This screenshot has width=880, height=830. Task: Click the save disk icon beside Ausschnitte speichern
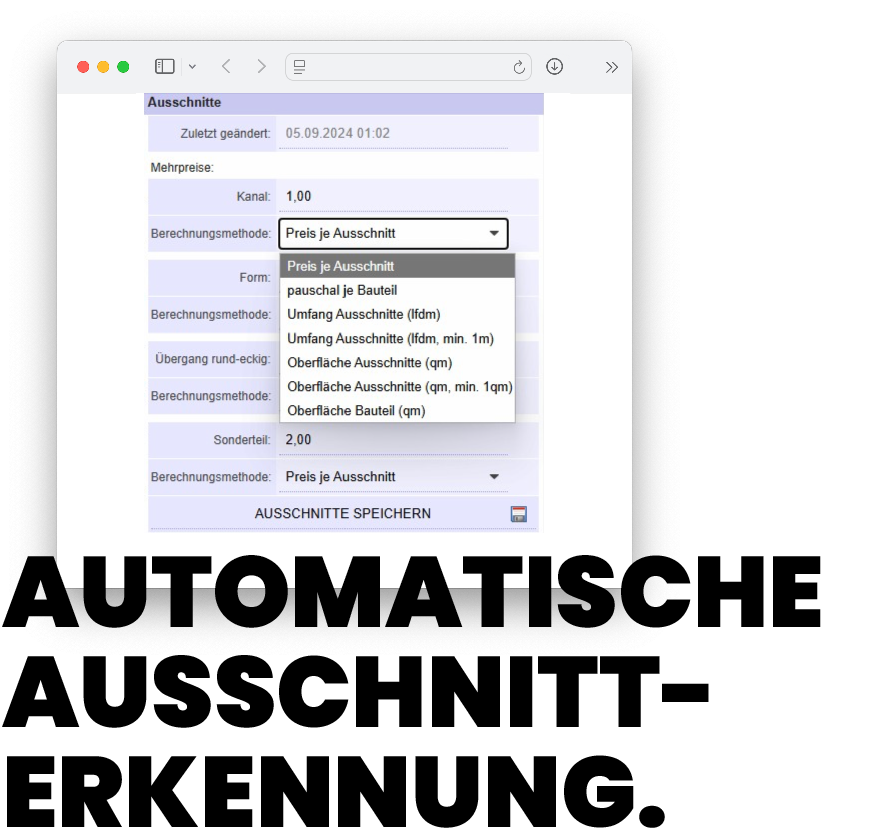(x=518, y=514)
